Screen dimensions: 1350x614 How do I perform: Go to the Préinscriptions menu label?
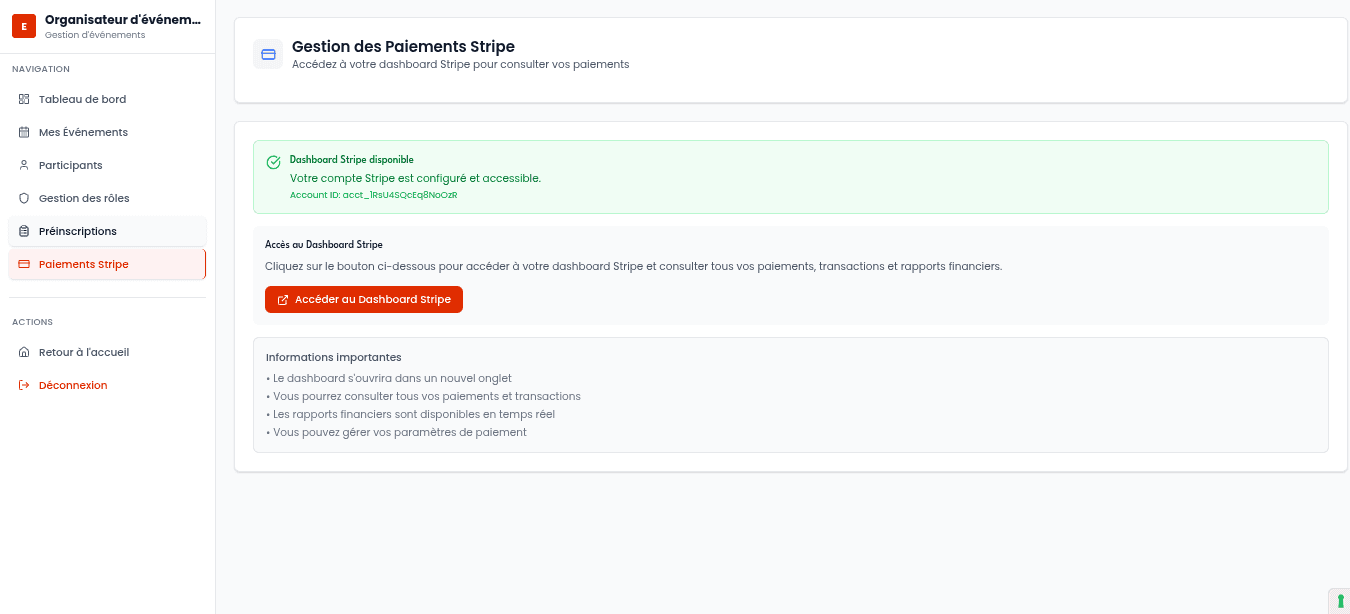[x=78, y=231]
